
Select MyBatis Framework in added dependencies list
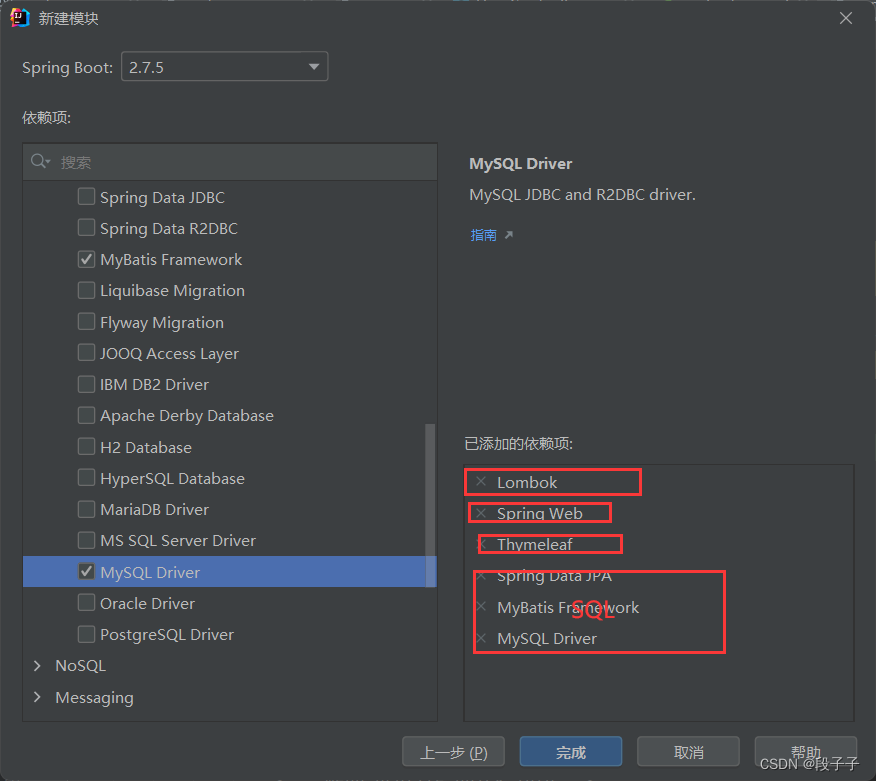(x=568, y=607)
